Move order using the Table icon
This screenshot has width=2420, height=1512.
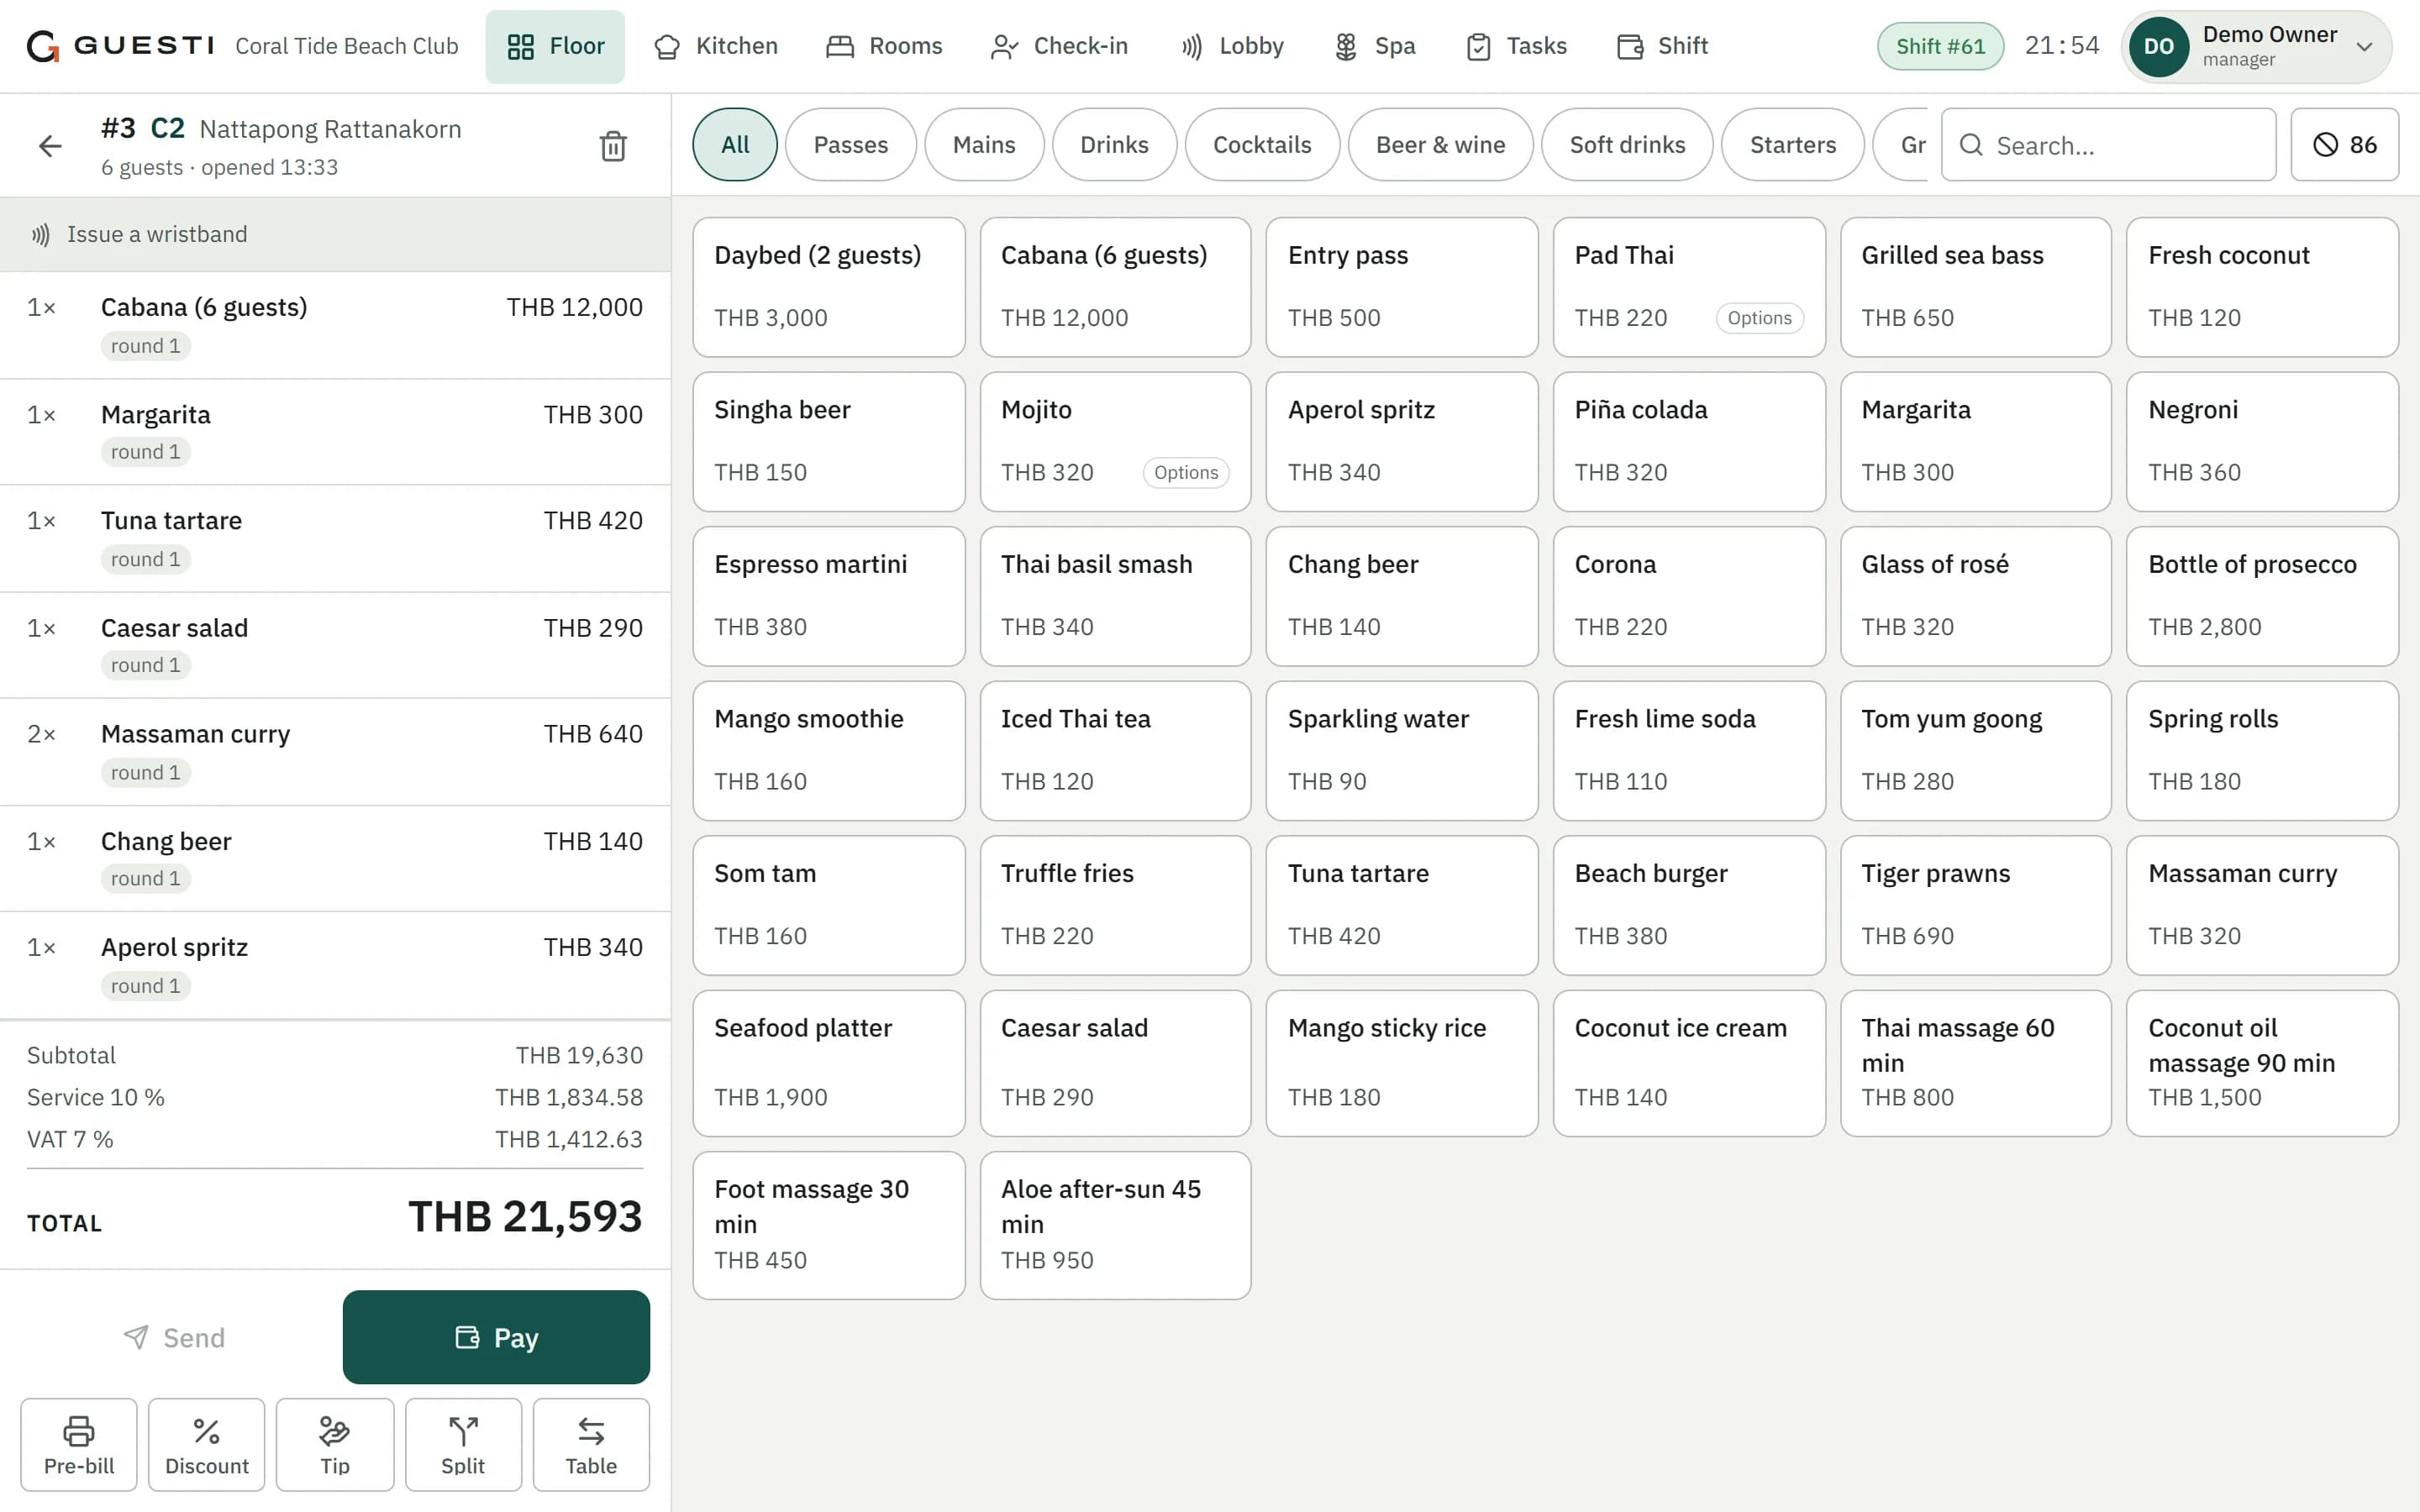tap(591, 1444)
